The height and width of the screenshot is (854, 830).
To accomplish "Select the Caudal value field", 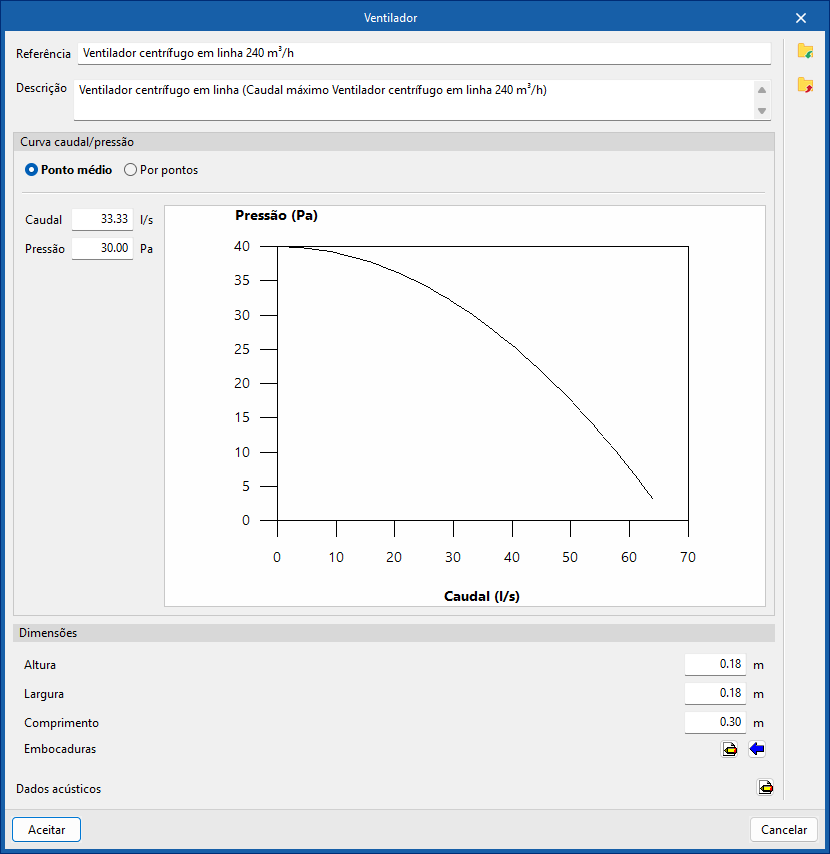I will 102,219.
